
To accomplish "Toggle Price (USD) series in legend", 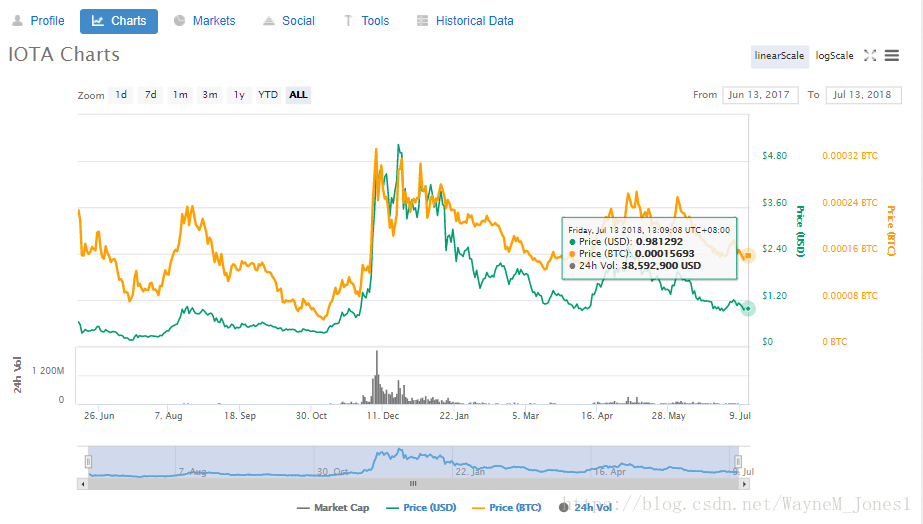I will (421, 508).
